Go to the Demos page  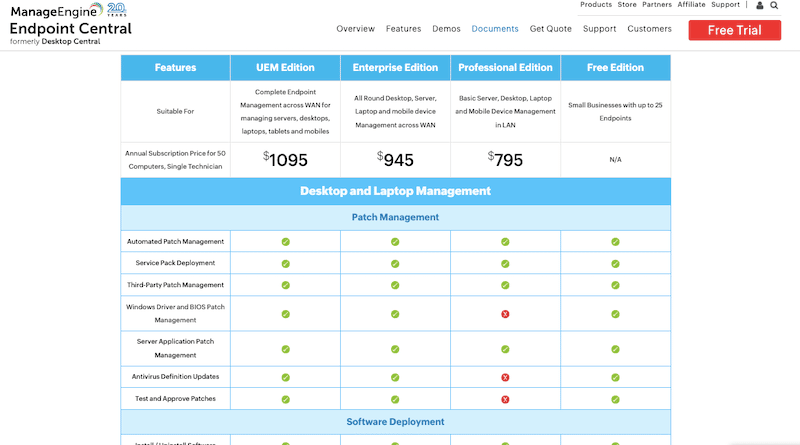tap(446, 29)
